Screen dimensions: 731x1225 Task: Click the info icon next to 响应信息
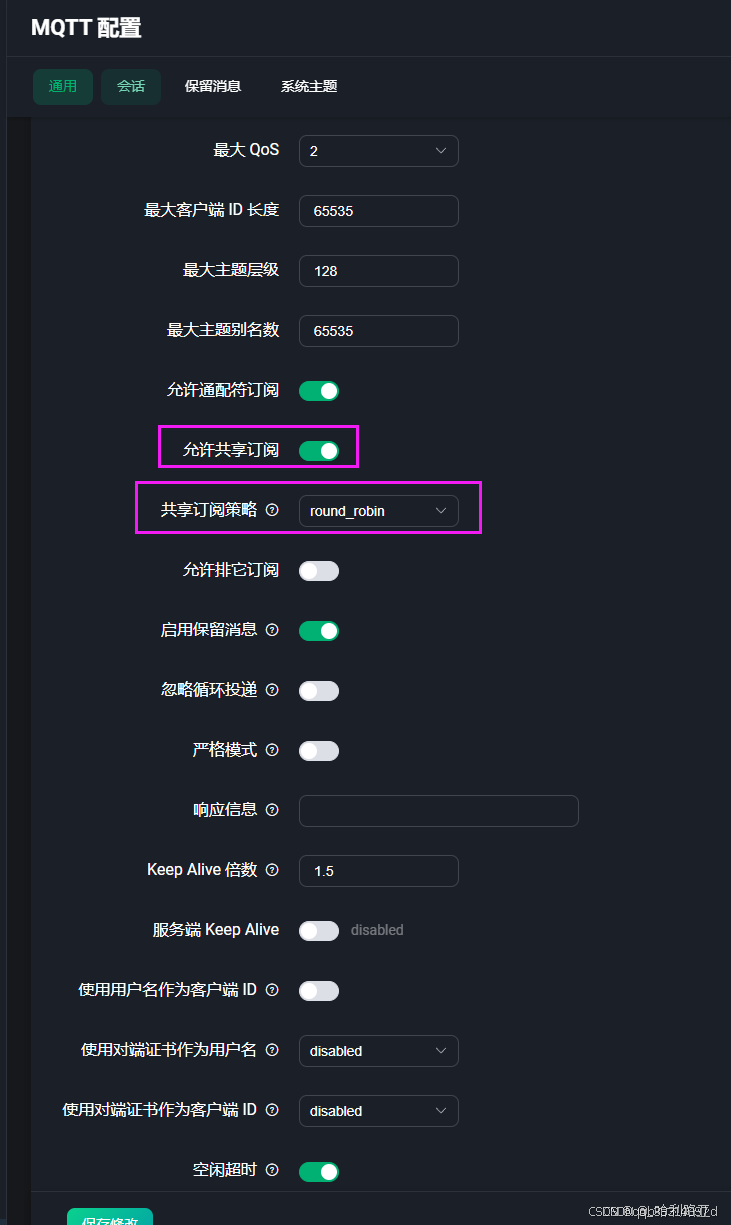pyautogui.click(x=273, y=810)
